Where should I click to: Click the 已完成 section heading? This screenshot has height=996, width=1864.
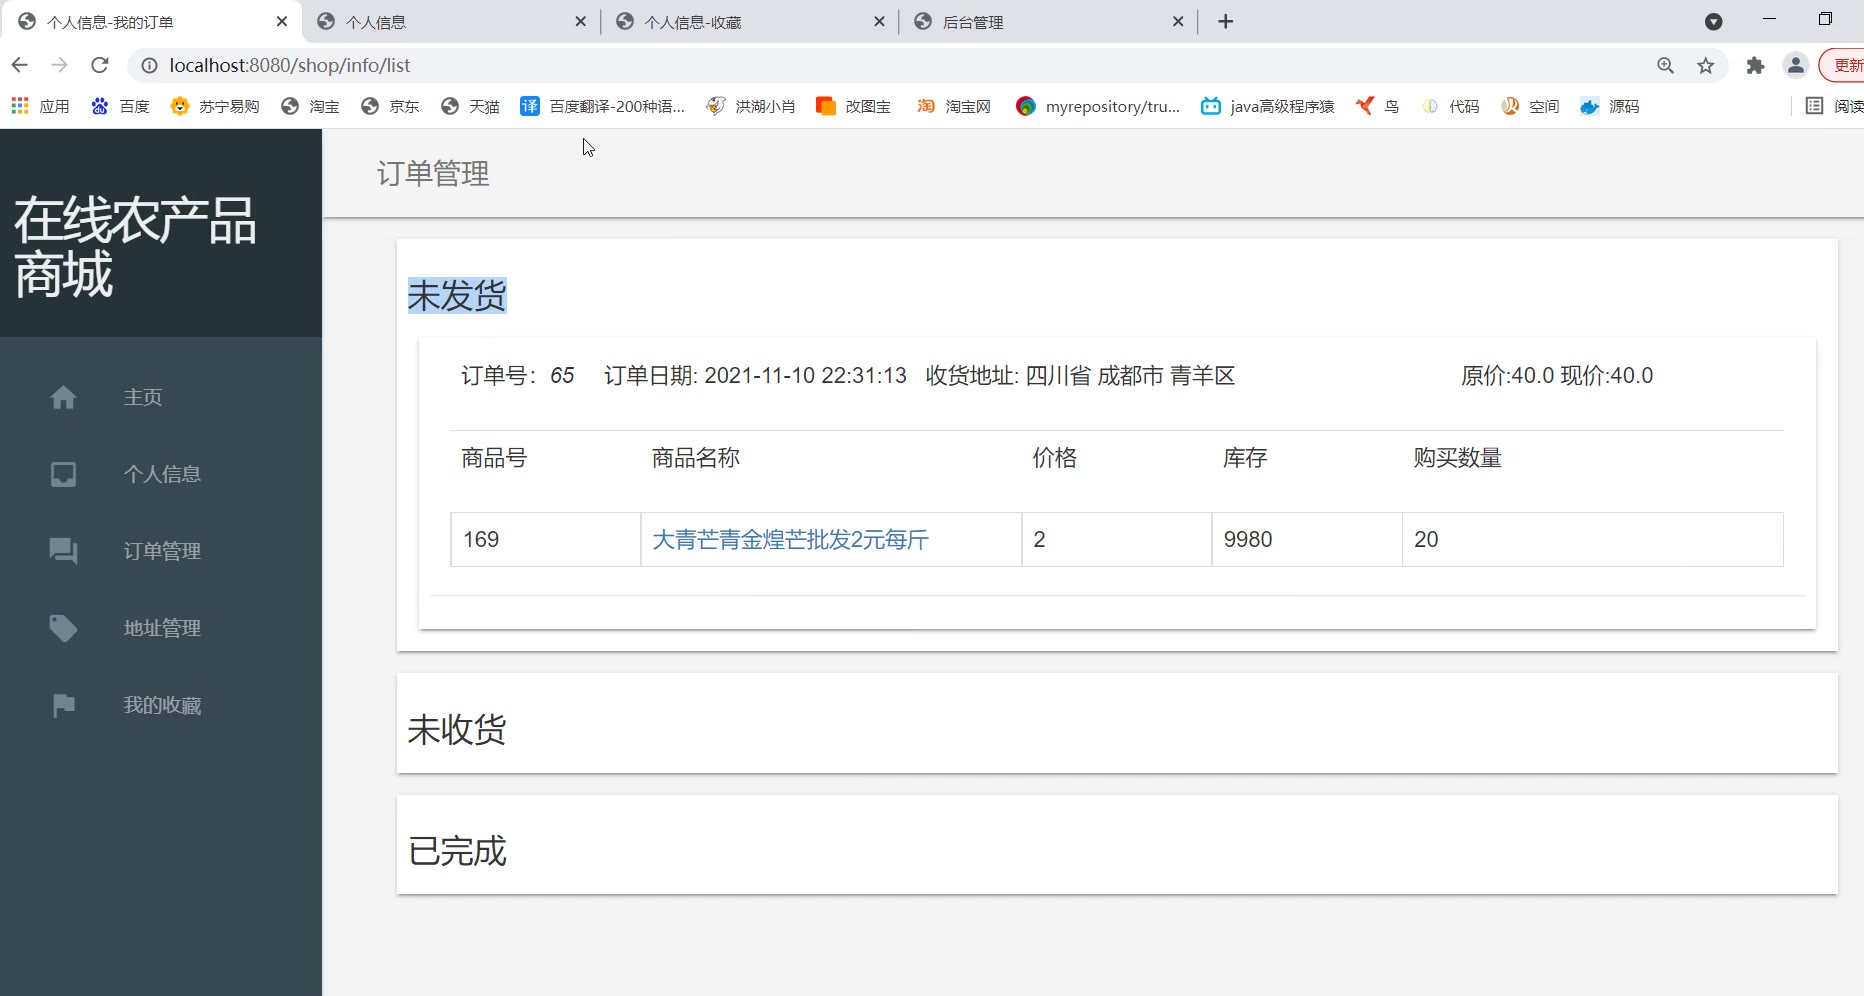point(457,851)
